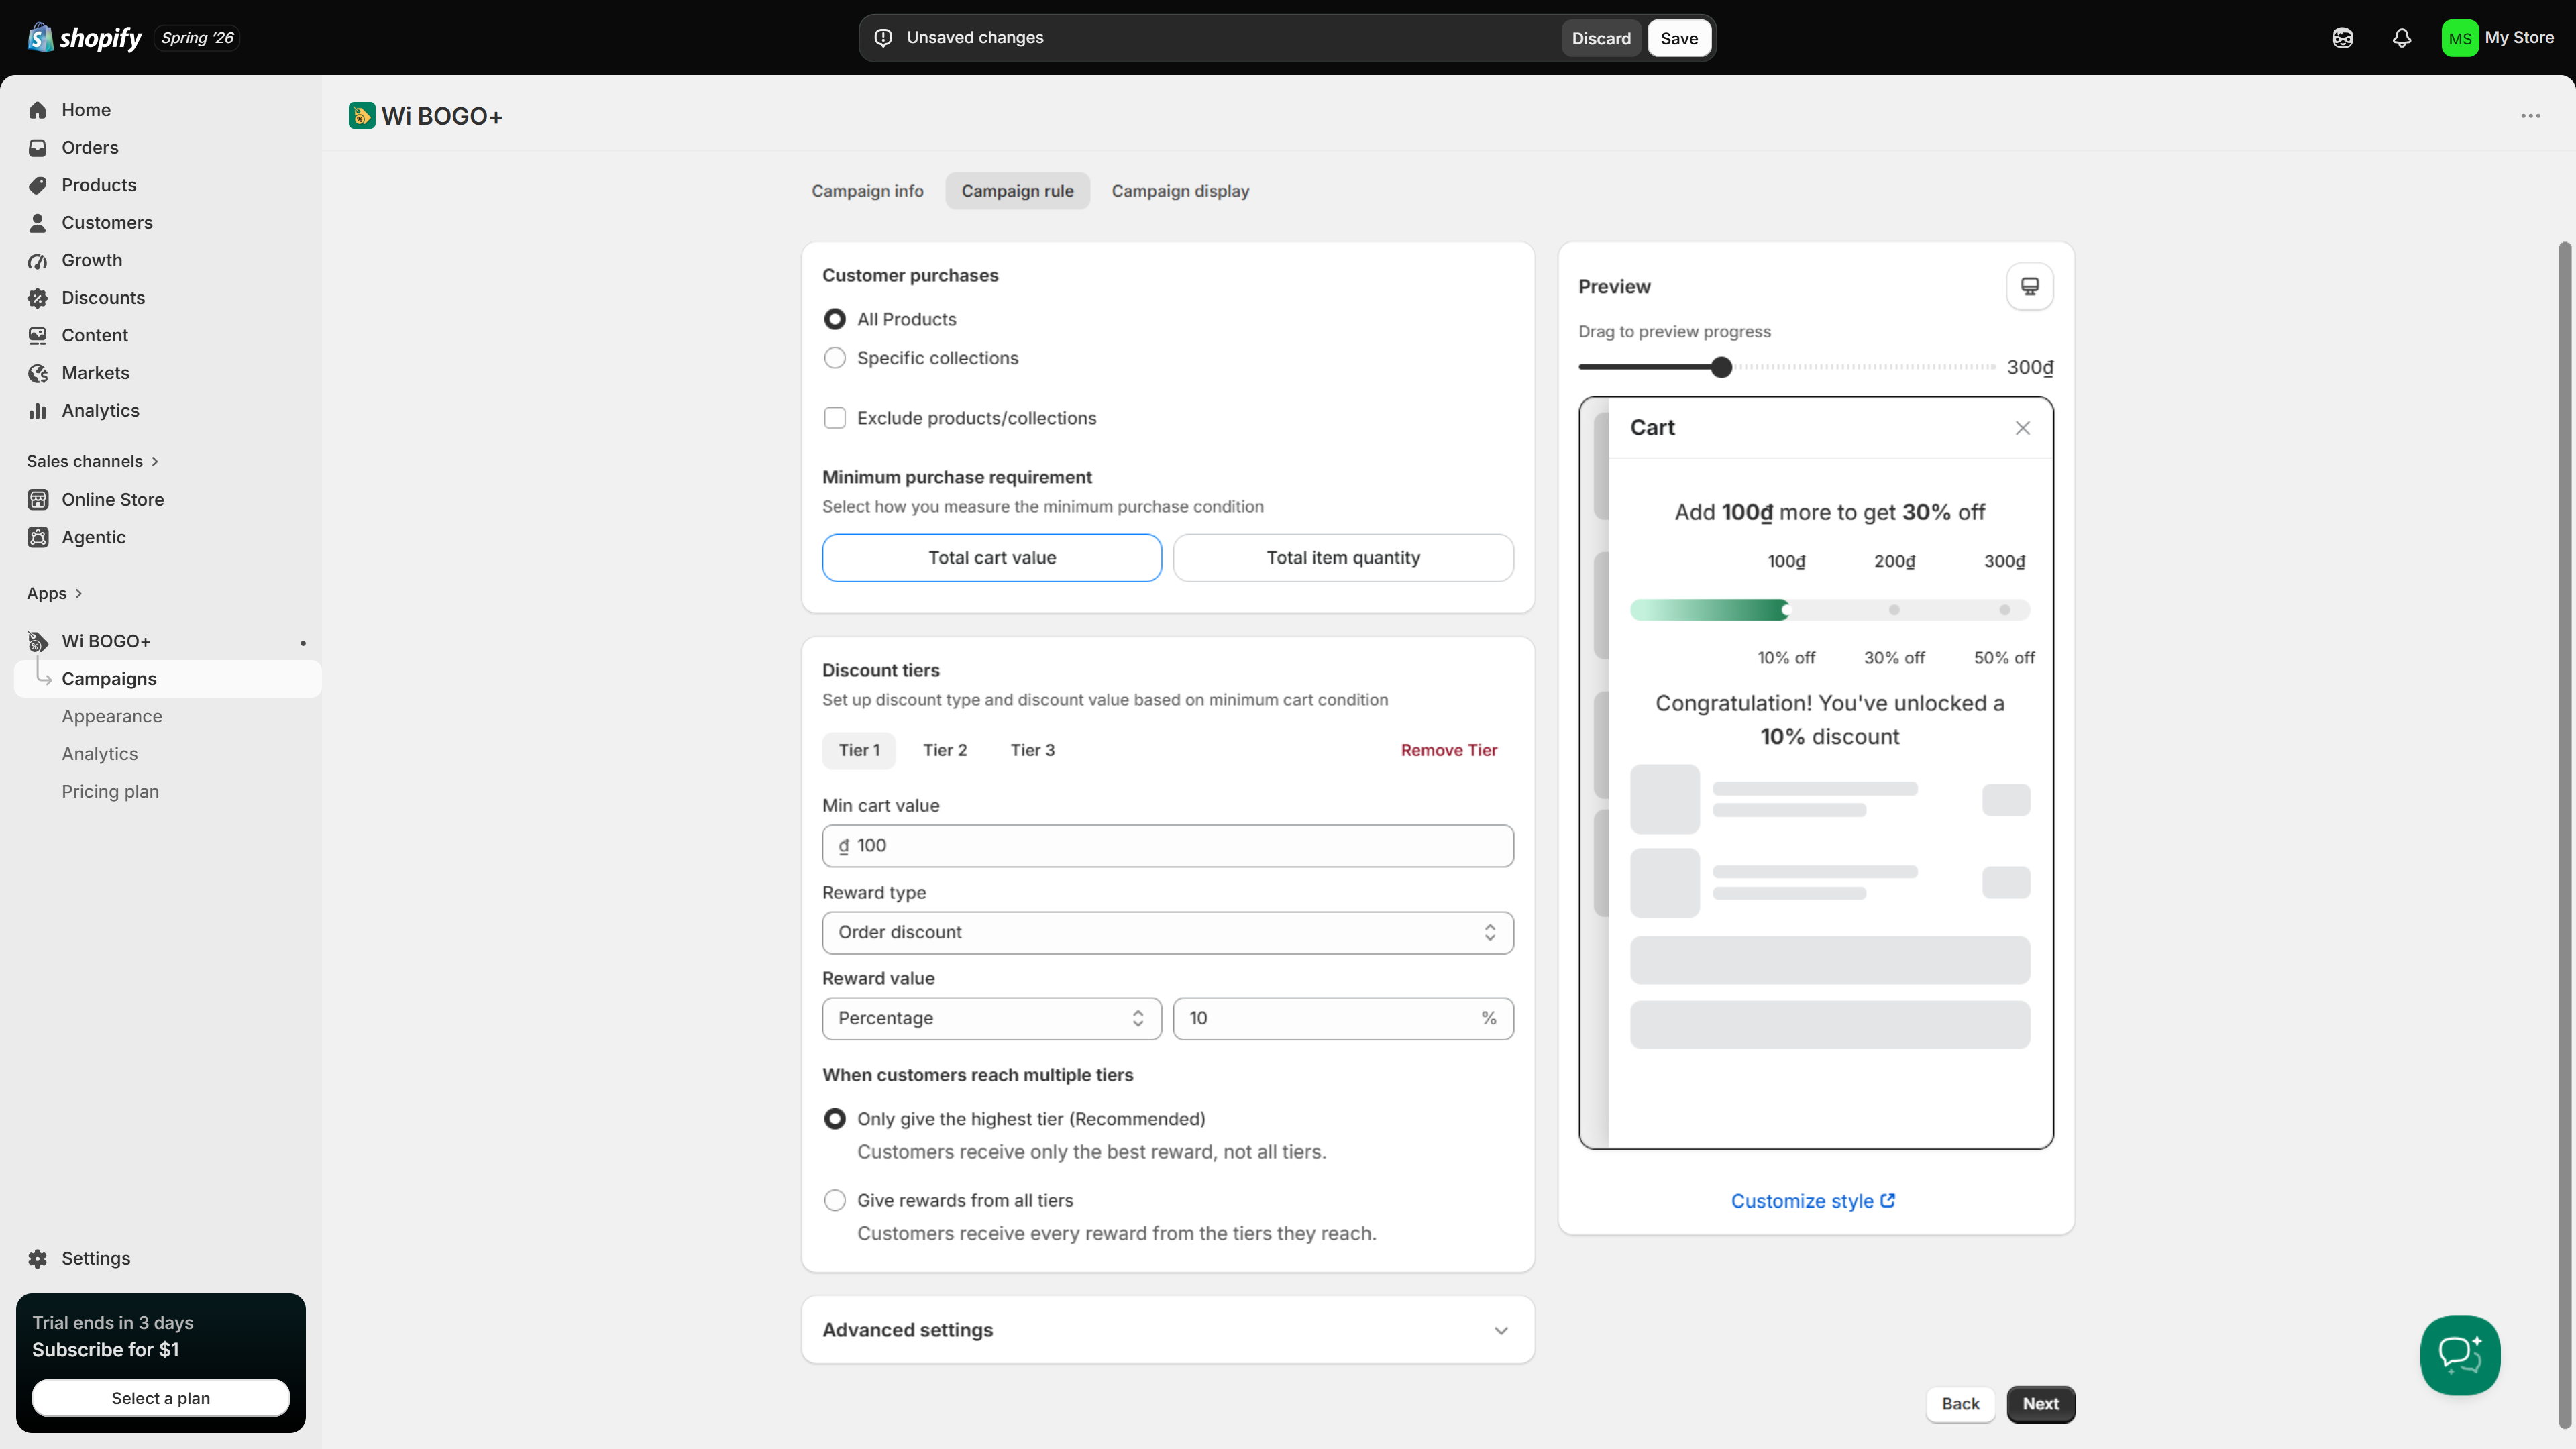This screenshot has width=2576, height=1449.
Task: Open the Reward type dropdown
Action: click(1168, 933)
